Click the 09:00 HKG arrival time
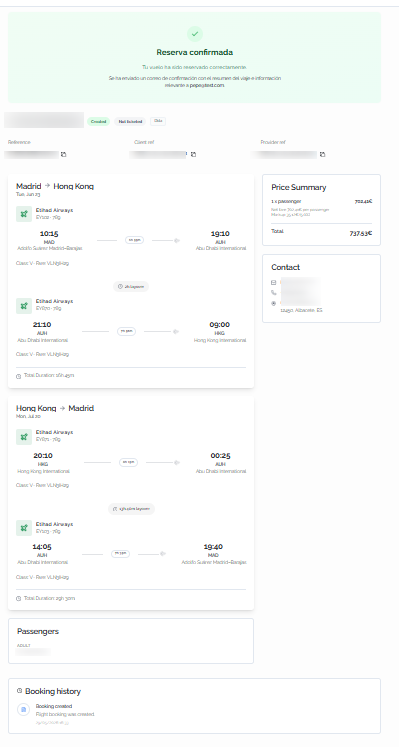This screenshot has height=747, width=399. [x=219, y=325]
